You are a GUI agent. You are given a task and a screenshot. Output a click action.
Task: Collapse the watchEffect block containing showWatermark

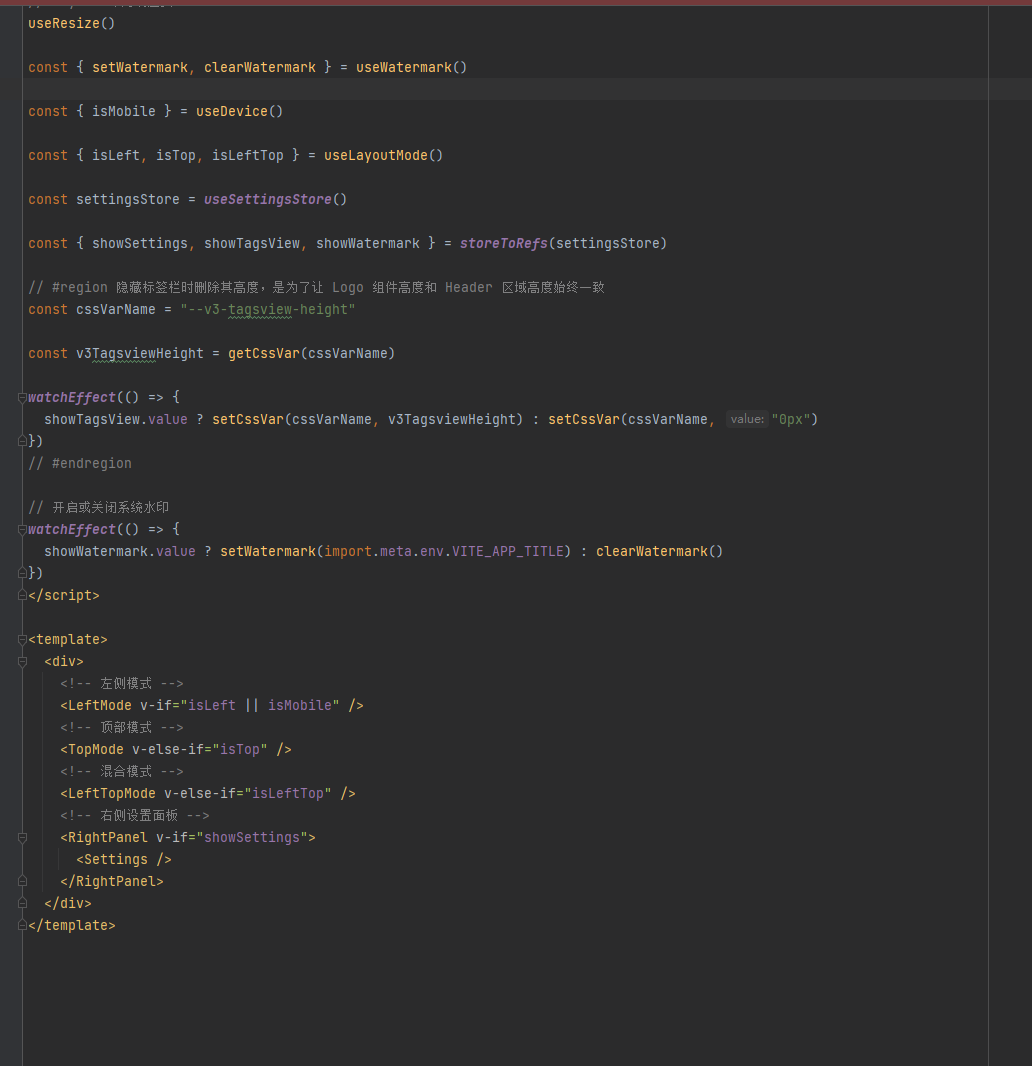22,530
